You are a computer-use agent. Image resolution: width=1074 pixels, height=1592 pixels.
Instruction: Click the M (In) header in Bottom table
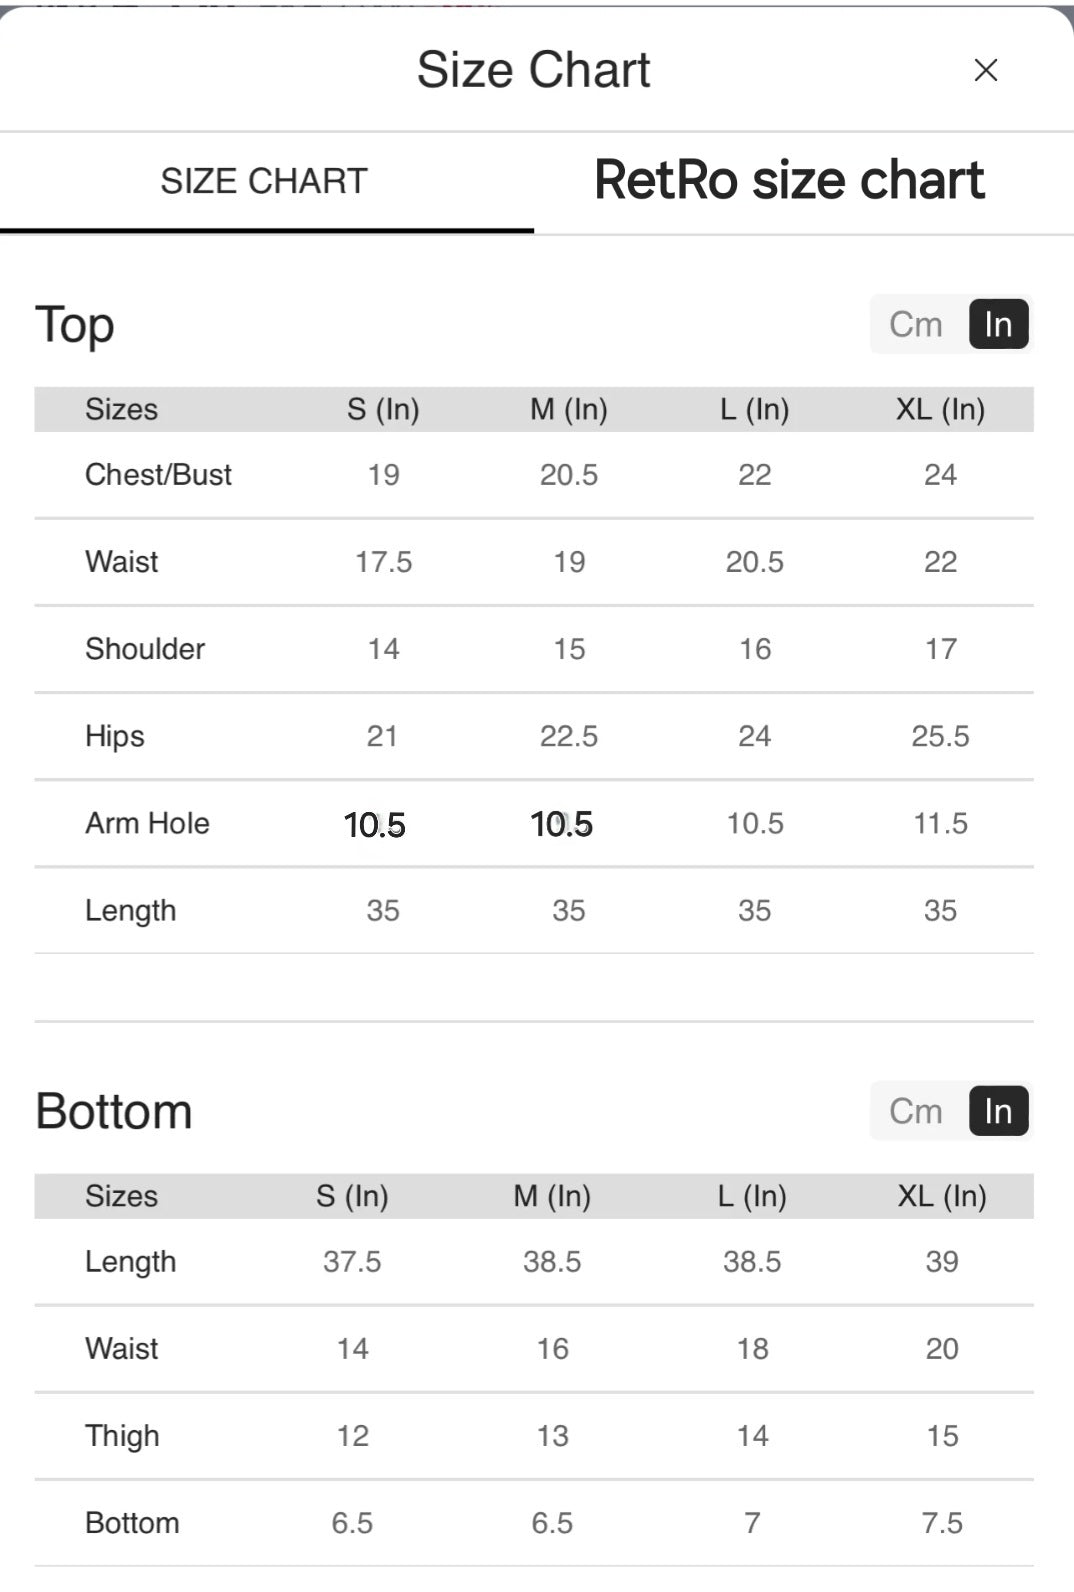coord(552,1196)
